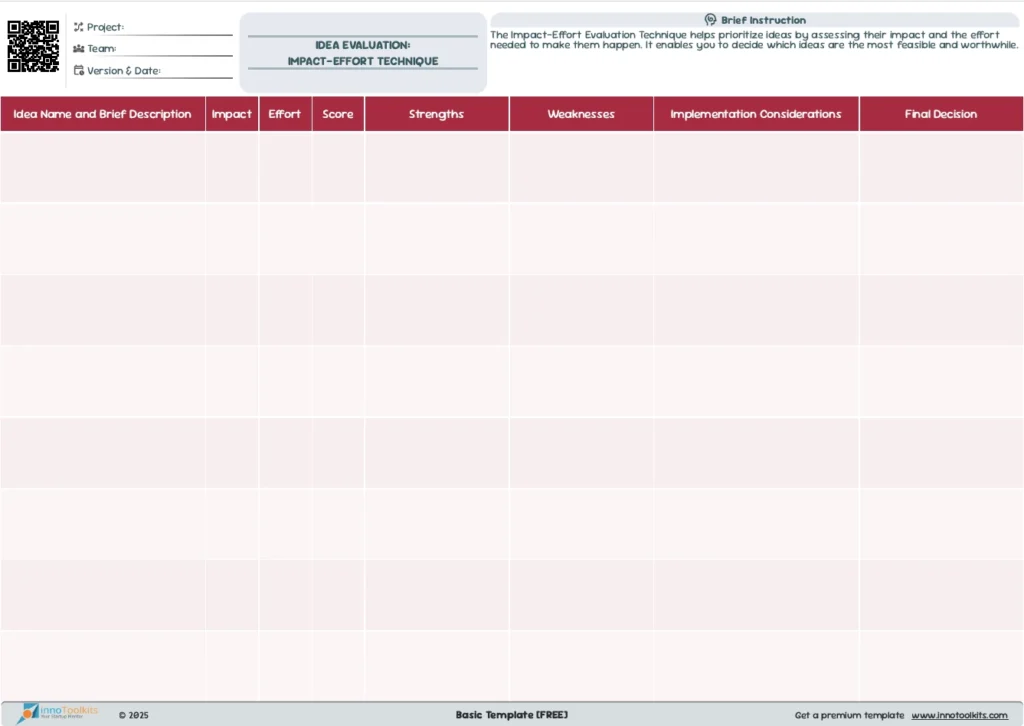Click the Implementation Considerations column header
1024x726 pixels.
coord(756,114)
